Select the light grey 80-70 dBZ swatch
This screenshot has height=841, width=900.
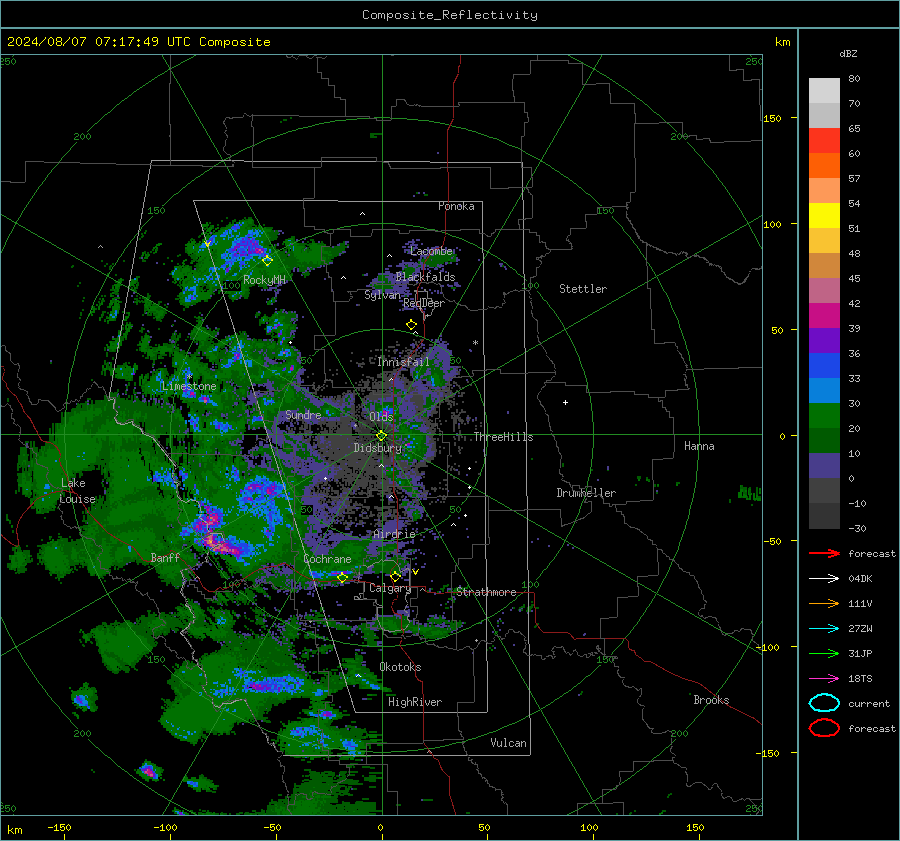click(824, 91)
